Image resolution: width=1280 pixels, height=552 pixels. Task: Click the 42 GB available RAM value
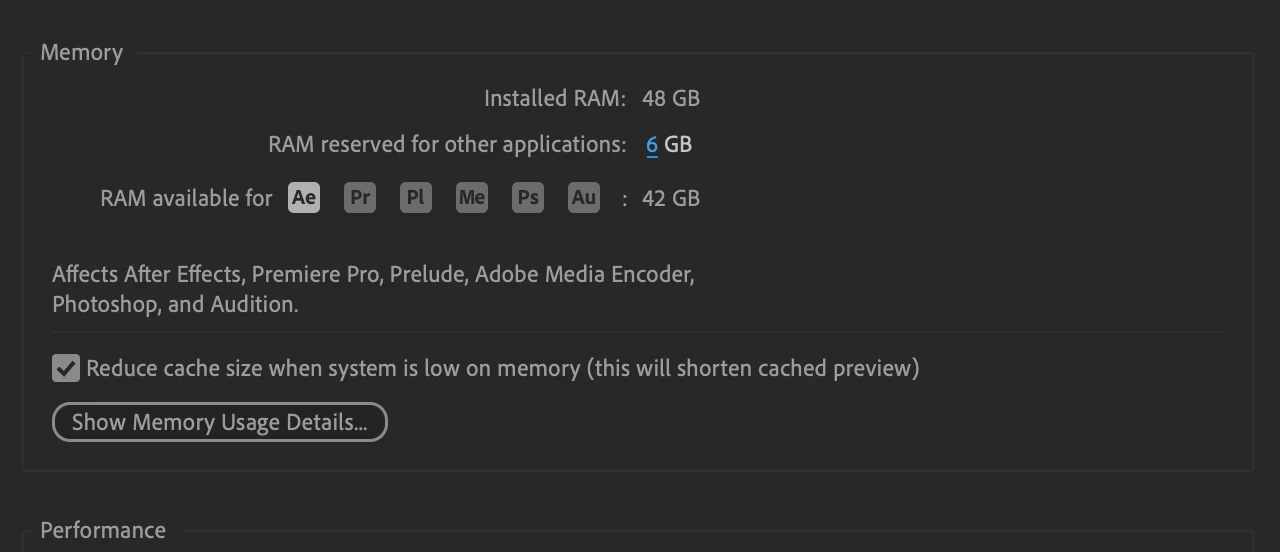(671, 198)
